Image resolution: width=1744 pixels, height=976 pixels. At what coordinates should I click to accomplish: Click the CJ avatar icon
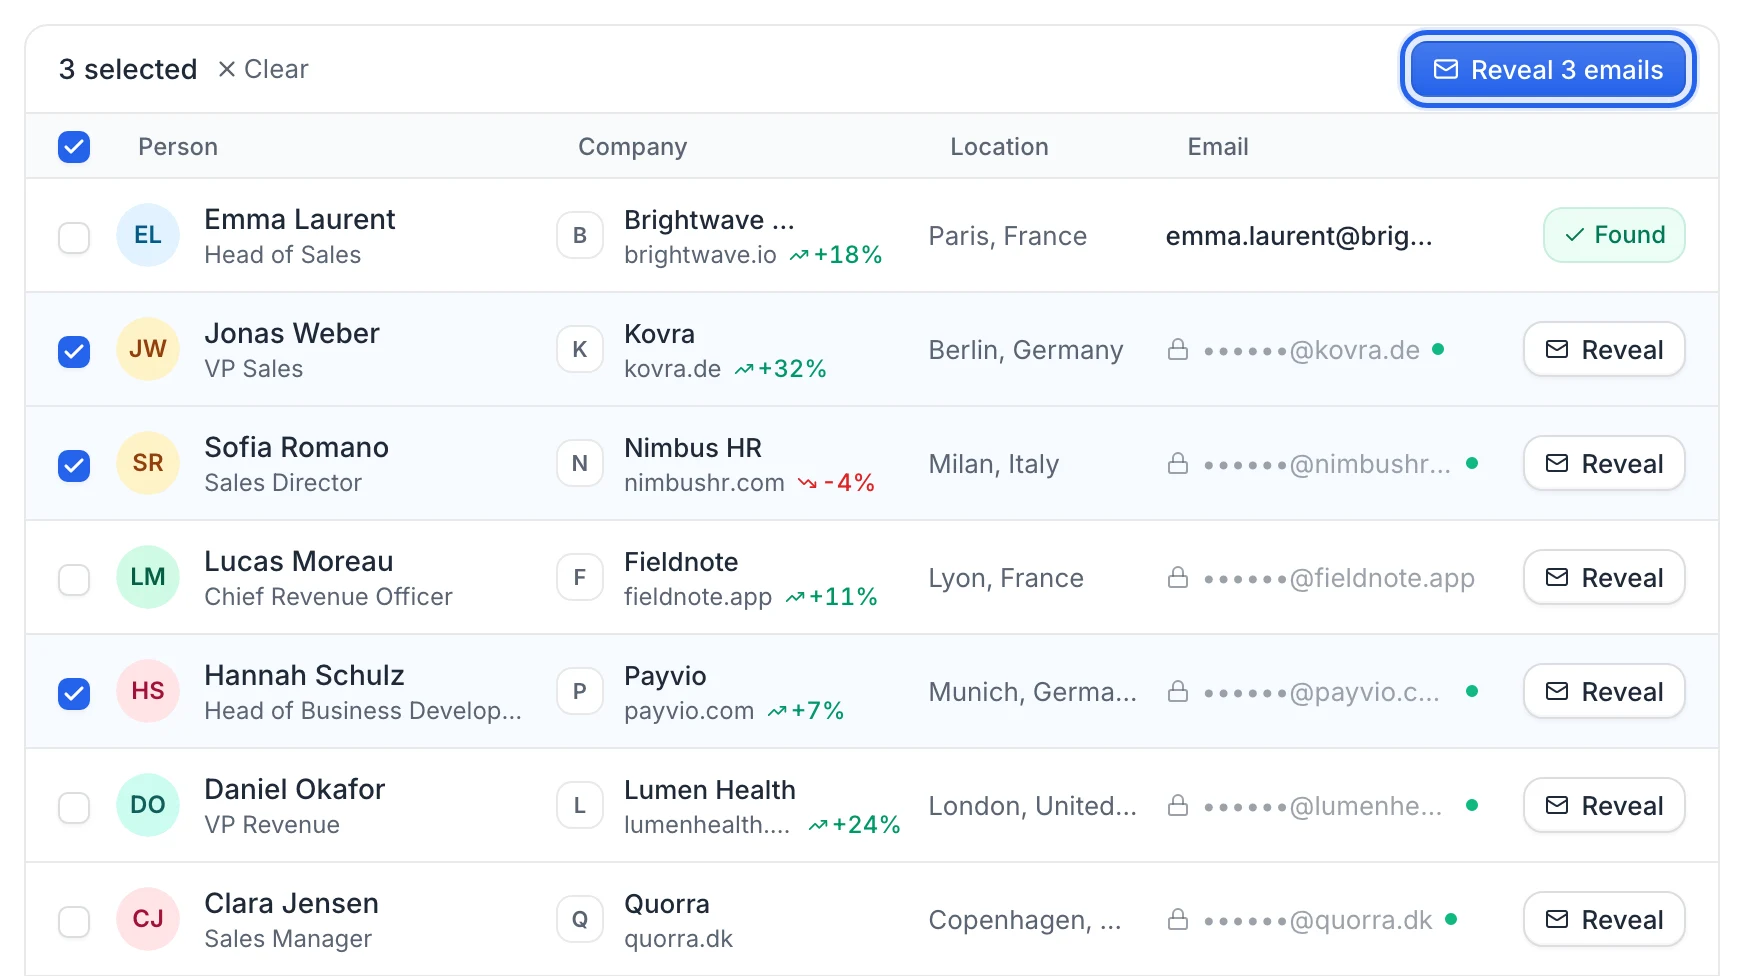point(148,919)
